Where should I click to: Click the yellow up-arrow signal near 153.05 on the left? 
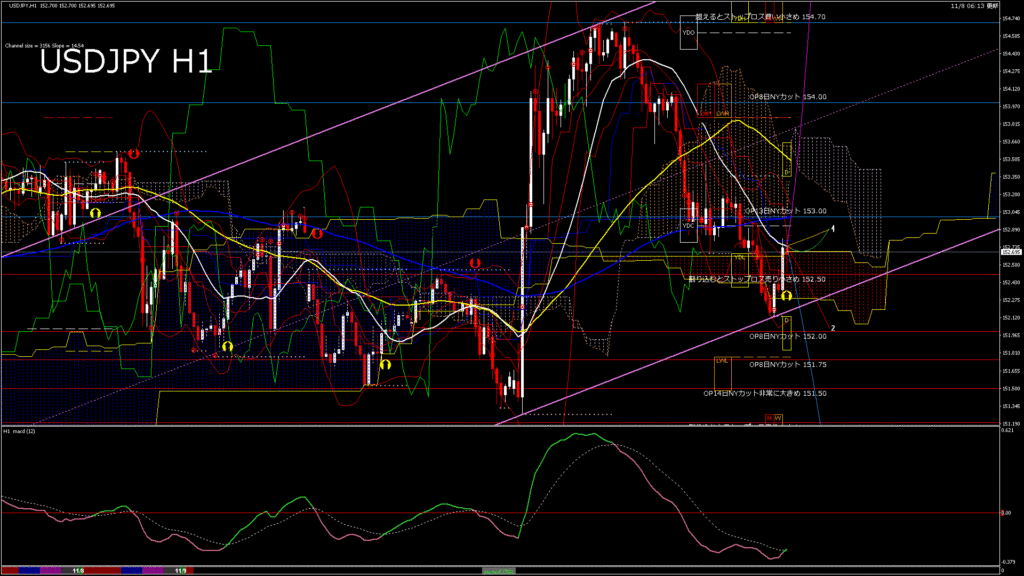pyautogui.click(x=95, y=213)
